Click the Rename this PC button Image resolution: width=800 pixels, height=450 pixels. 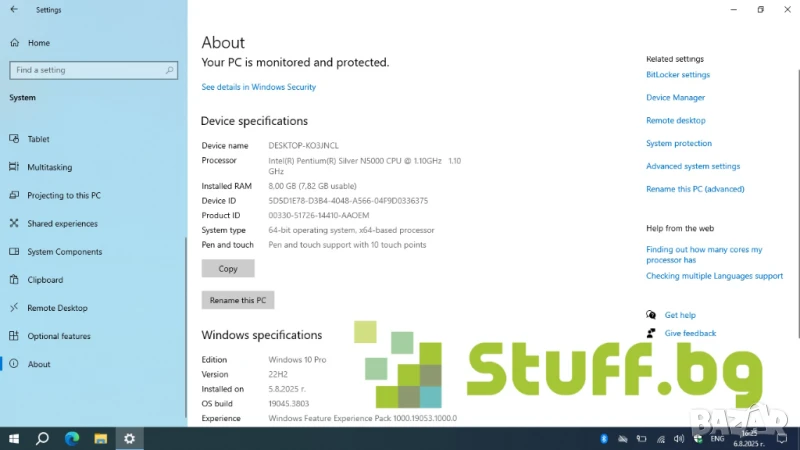[x=238, y=300]
